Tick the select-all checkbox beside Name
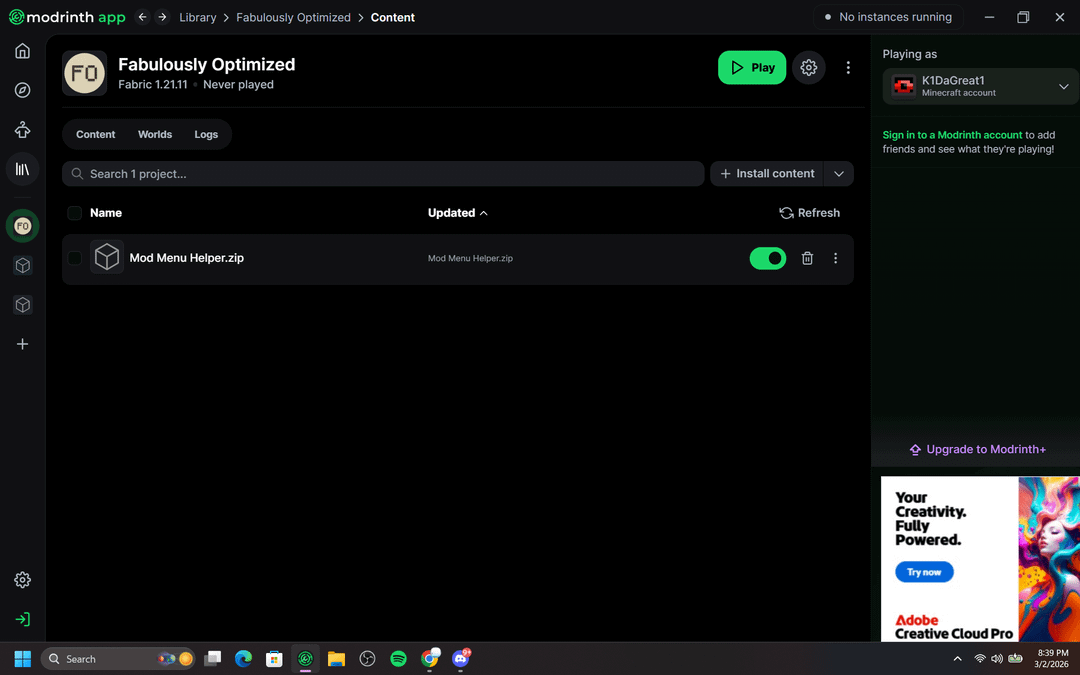 coord(75,213)
